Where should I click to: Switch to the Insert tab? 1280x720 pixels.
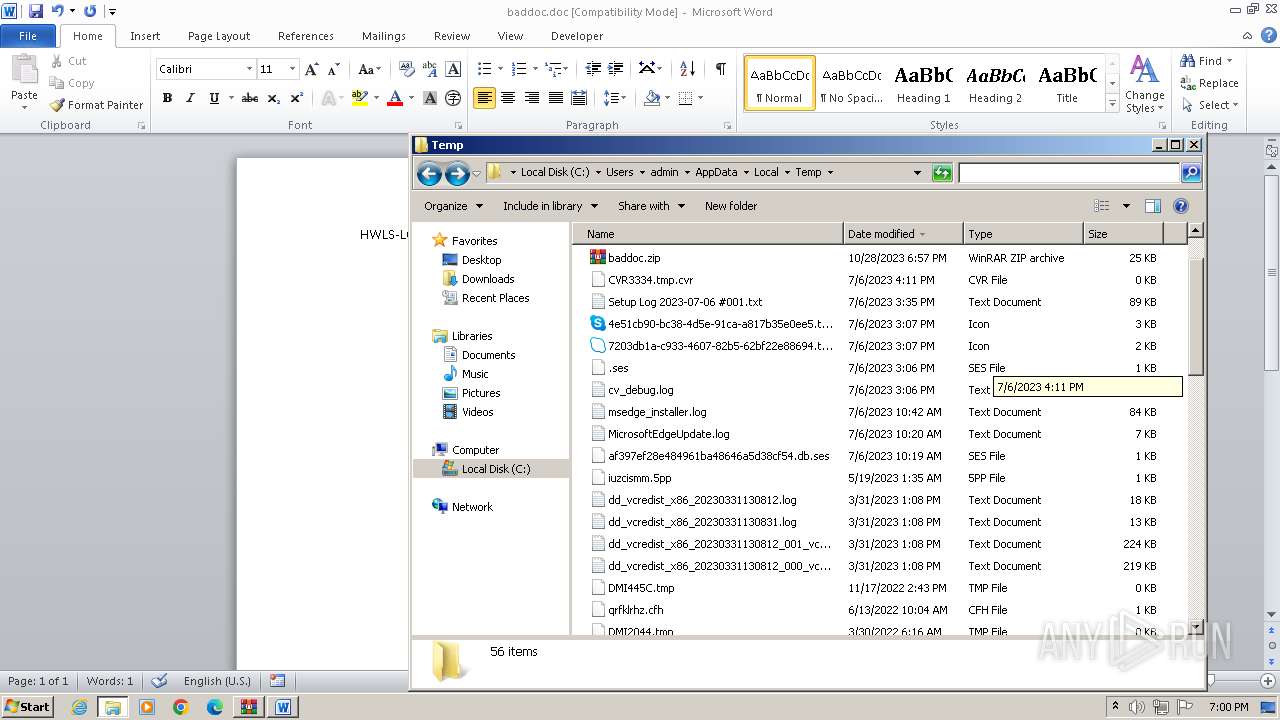(x=145, y=36)
